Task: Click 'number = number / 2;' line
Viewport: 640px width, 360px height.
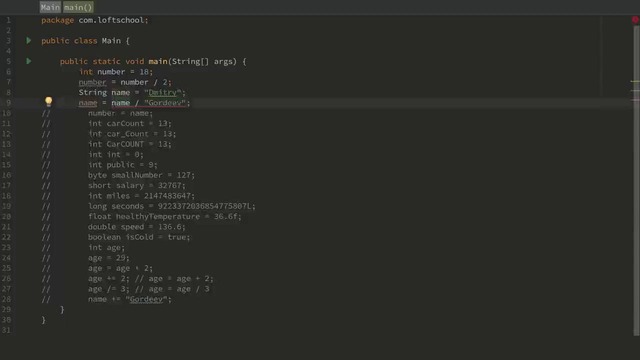Action: tap(125, 82)
